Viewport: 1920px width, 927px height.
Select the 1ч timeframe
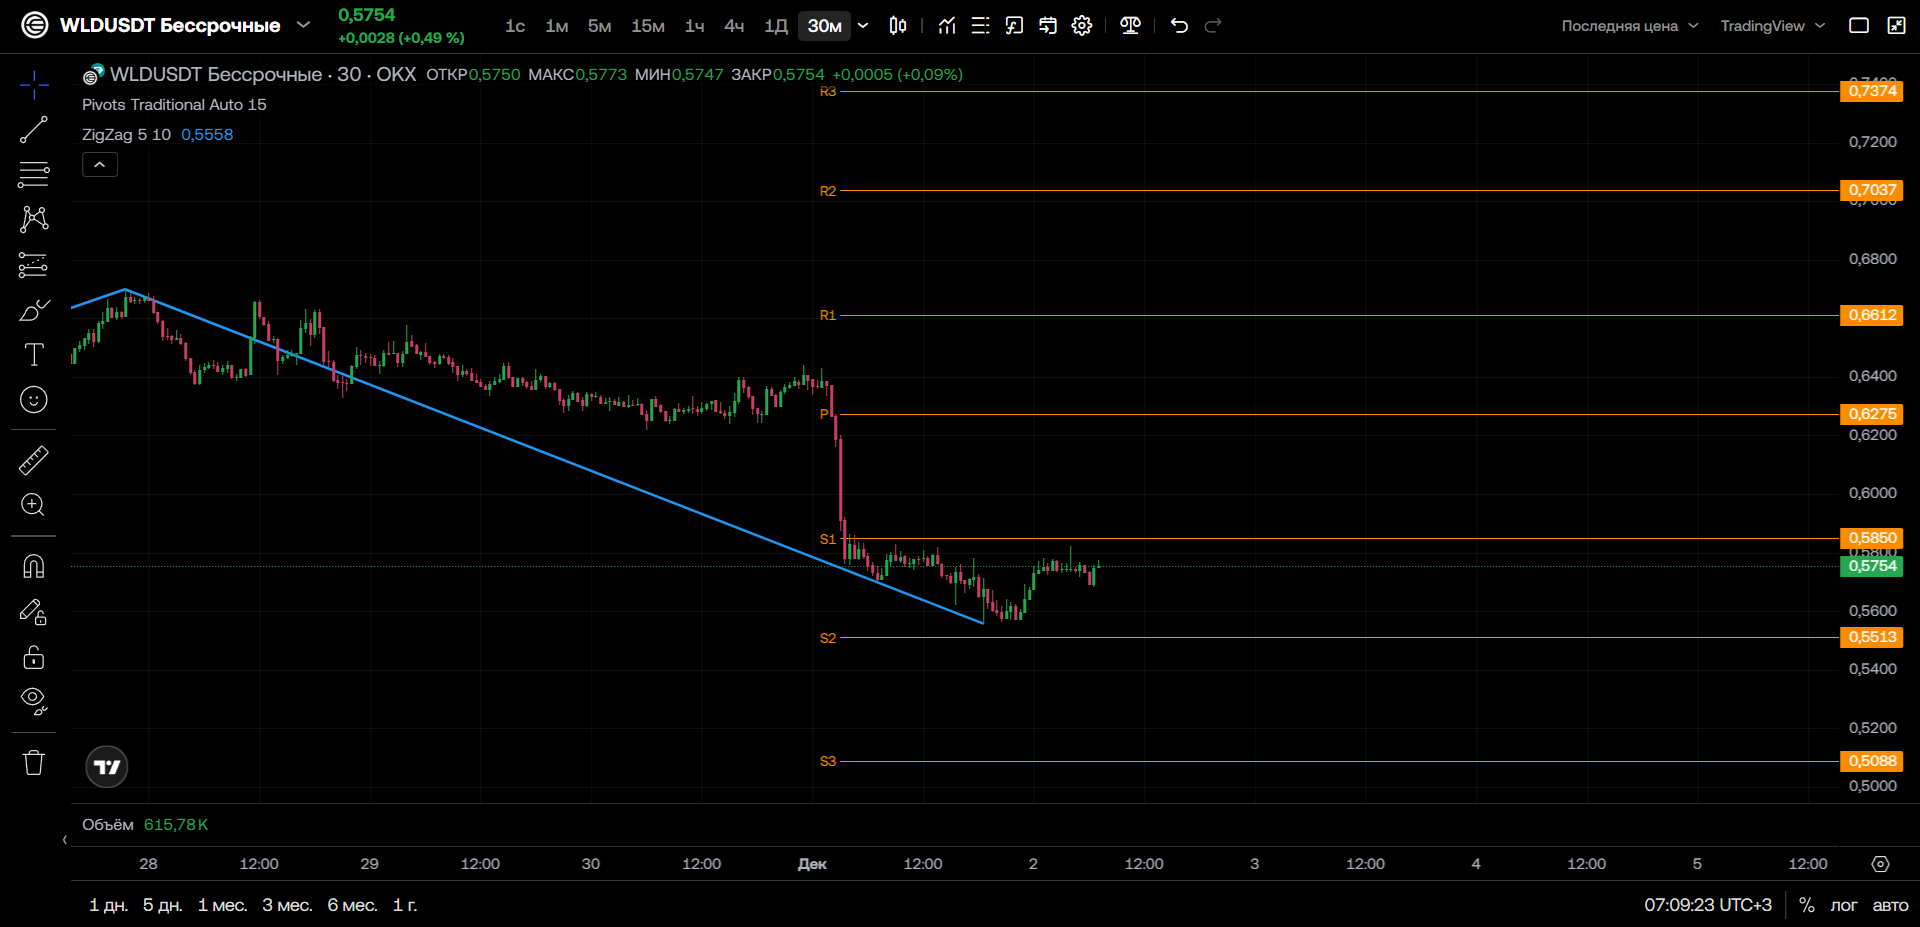pos(694,26)
